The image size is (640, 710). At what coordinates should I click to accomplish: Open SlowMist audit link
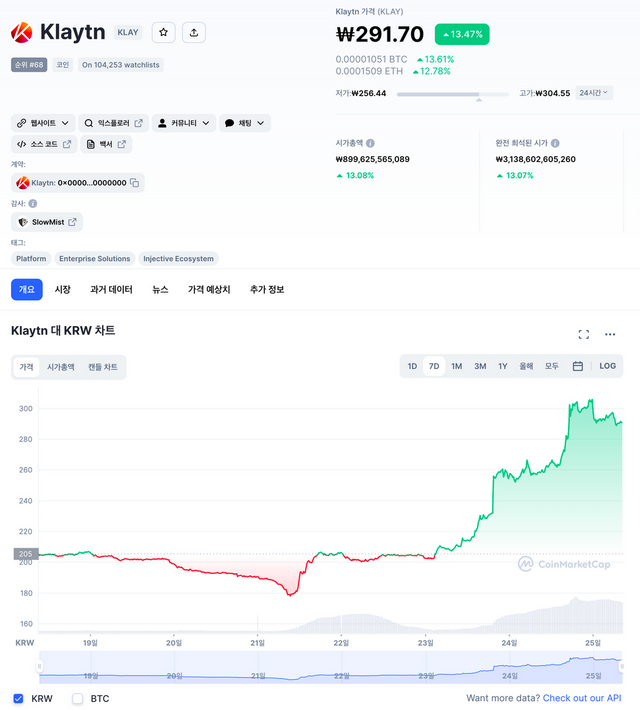[x=47, y=222]
